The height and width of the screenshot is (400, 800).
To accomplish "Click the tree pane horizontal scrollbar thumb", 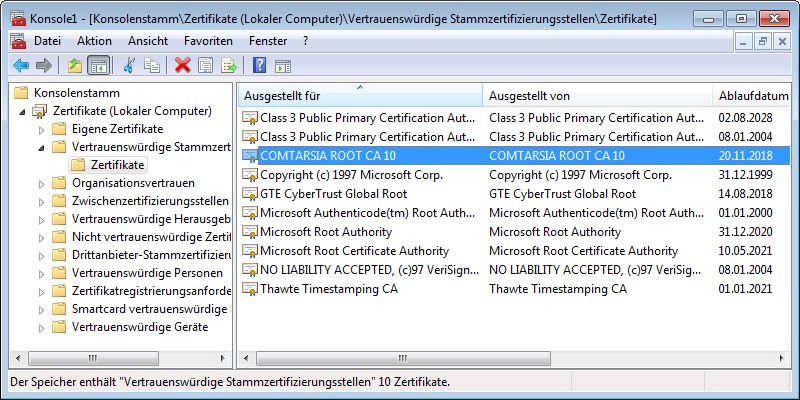I will coord(92,358).
